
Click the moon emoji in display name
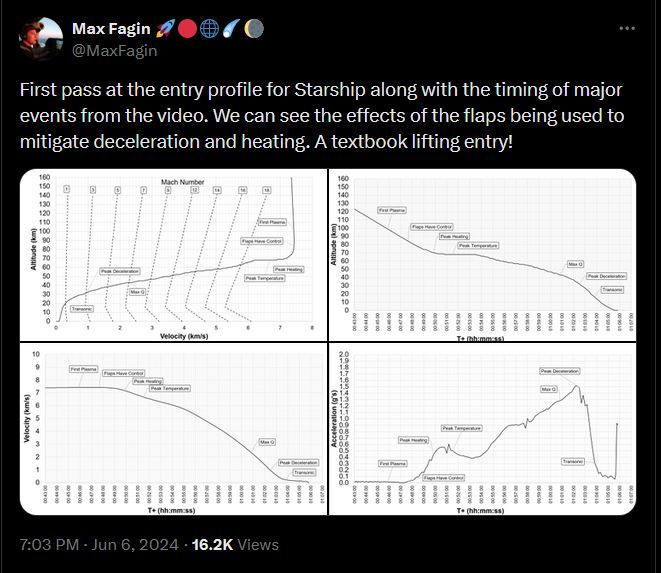tap(237, 28)
